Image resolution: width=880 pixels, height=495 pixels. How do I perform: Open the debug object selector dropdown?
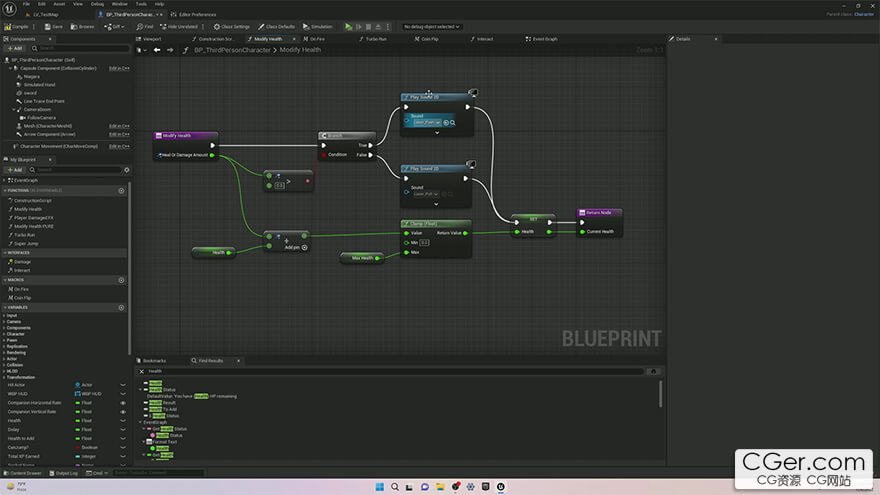click(x=432, y=26)
